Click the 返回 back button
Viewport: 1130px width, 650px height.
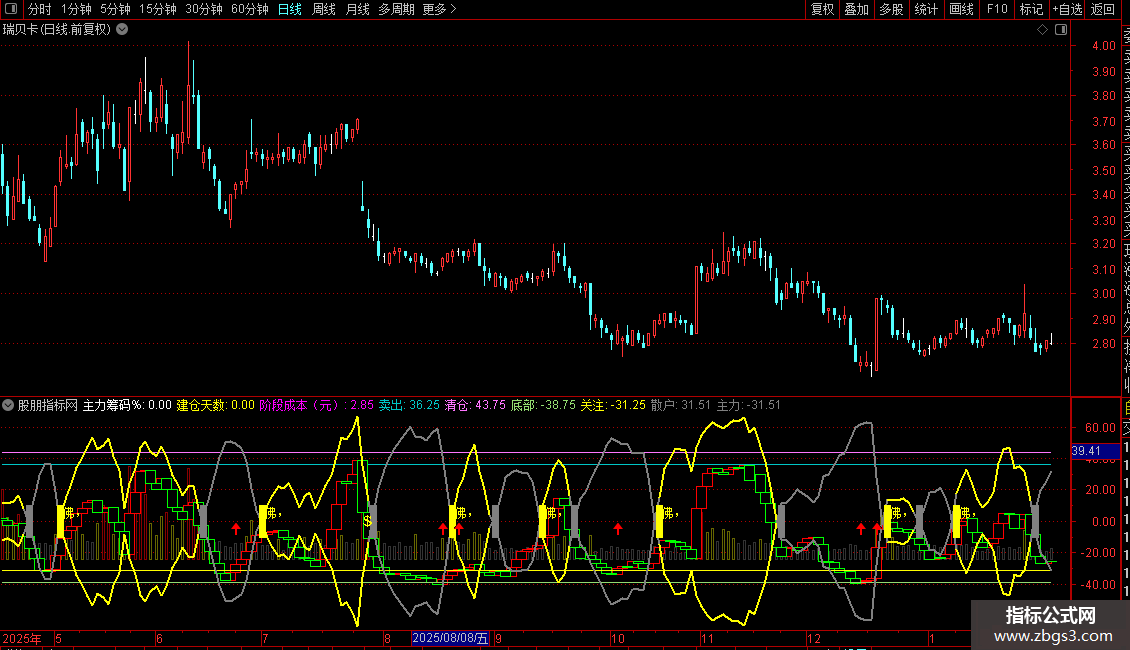1103,9
